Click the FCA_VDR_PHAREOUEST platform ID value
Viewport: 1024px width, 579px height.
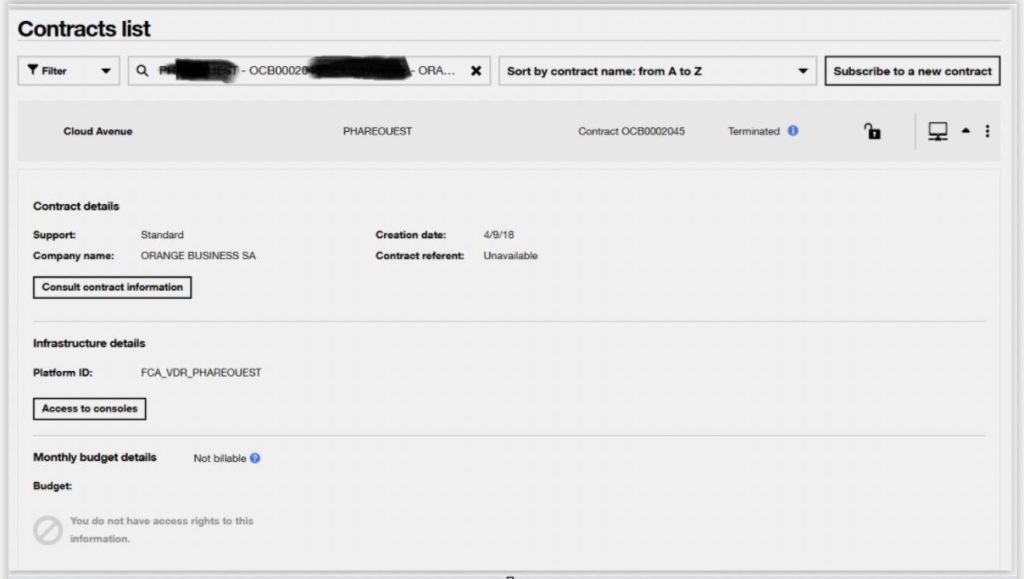201,373
